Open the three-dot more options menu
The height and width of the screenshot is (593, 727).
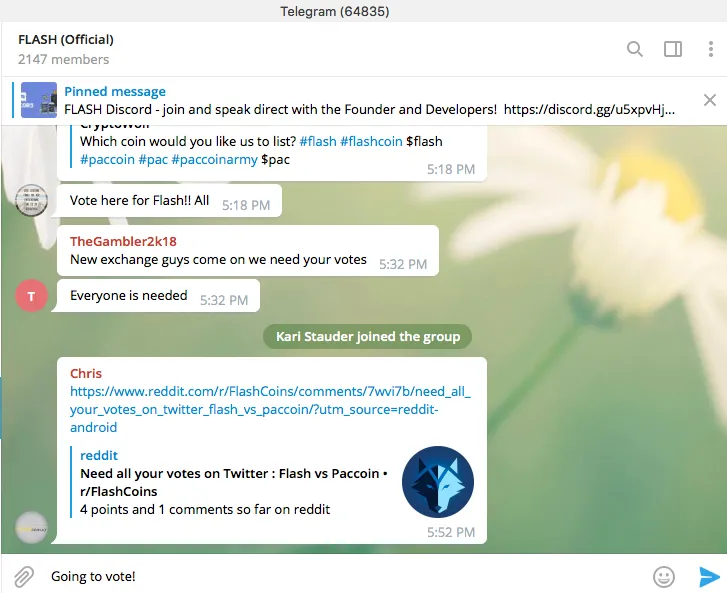point(710,49)
